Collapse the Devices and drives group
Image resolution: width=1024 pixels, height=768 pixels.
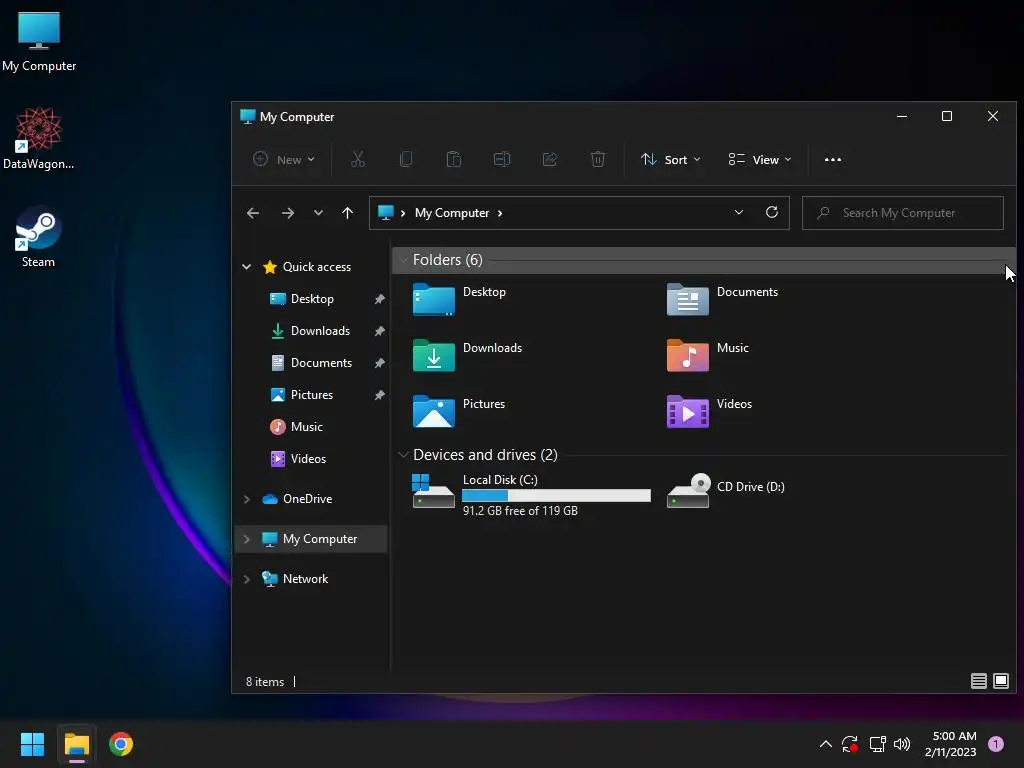point(403,455)
